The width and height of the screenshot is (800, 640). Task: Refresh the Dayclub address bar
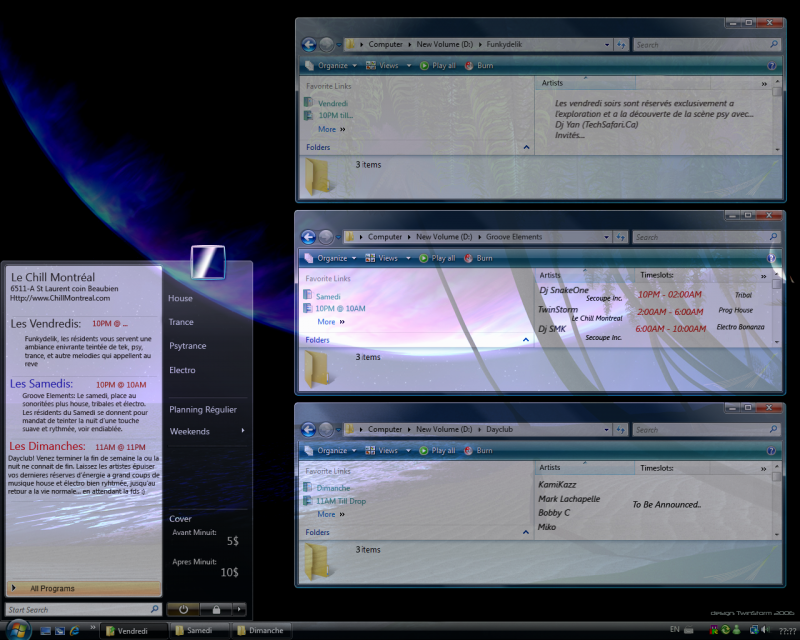(x=620, y=430)
